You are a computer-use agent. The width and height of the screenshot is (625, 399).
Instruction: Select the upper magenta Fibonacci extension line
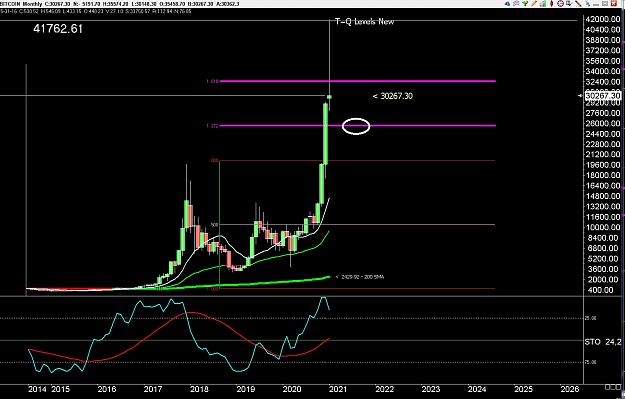[358, 81]
